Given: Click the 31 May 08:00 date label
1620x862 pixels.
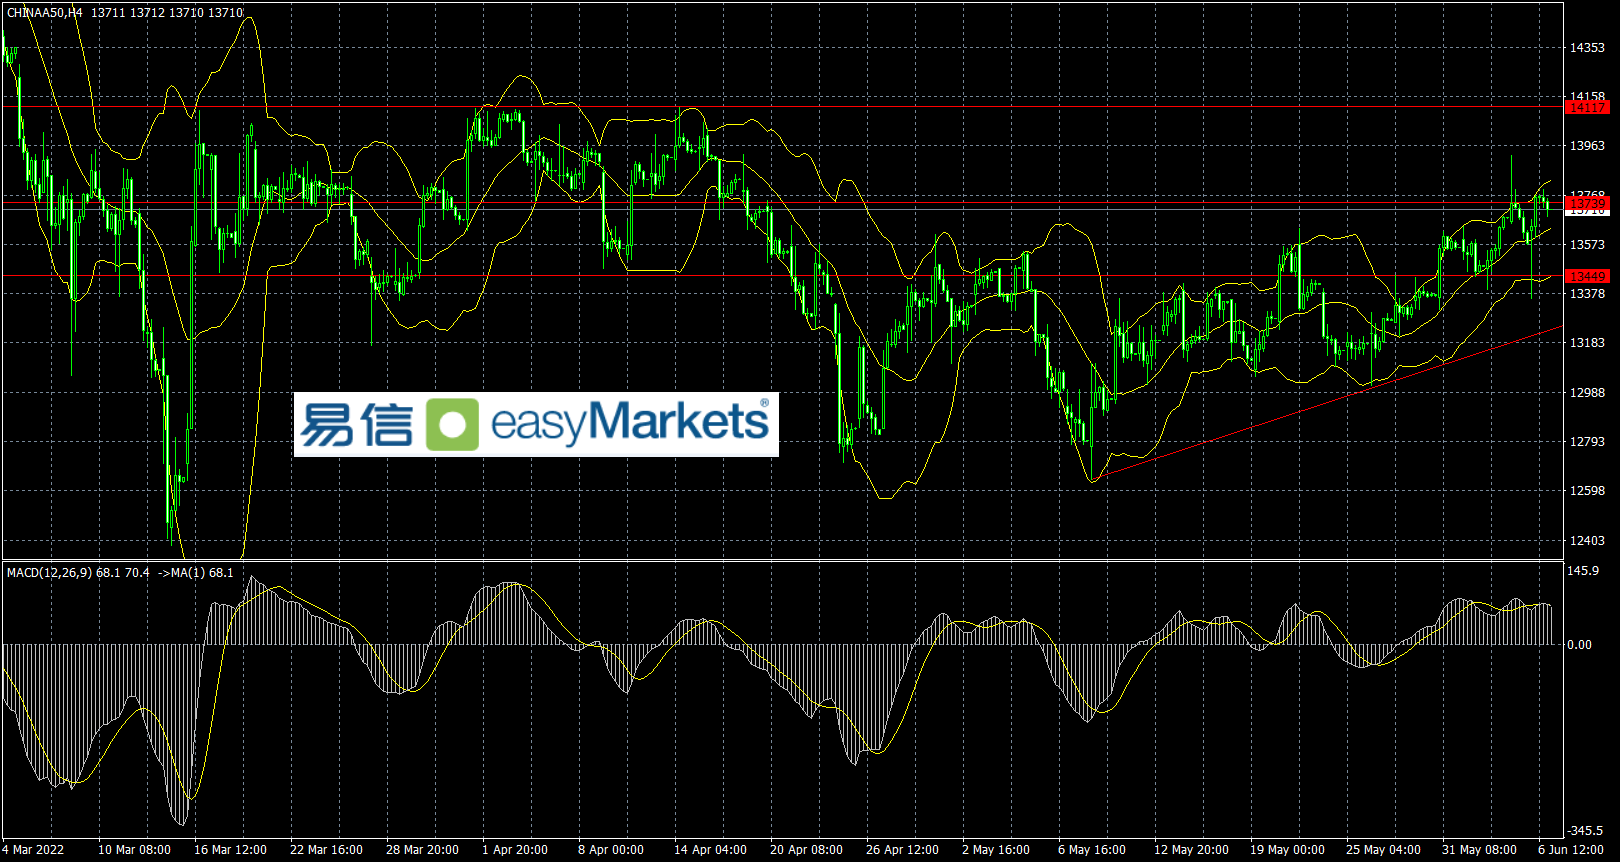Looking at the screenshot, I should coord(1479,850).
